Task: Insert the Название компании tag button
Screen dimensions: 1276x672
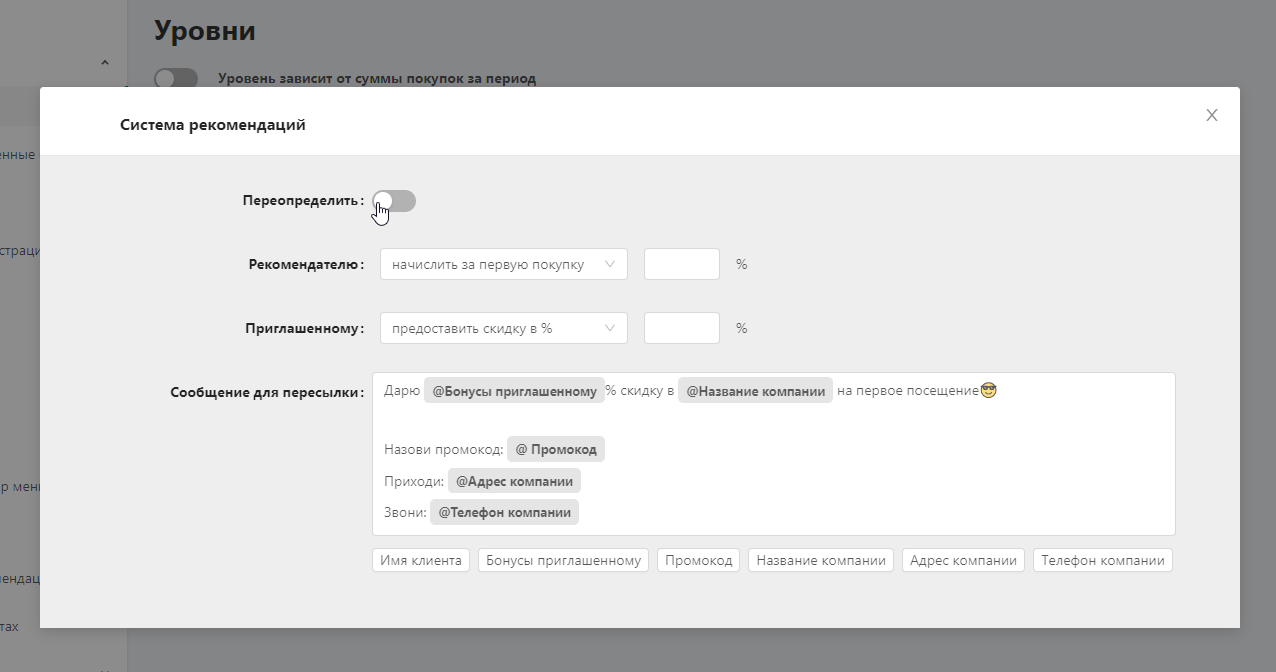Action: [x=821, y=560]
